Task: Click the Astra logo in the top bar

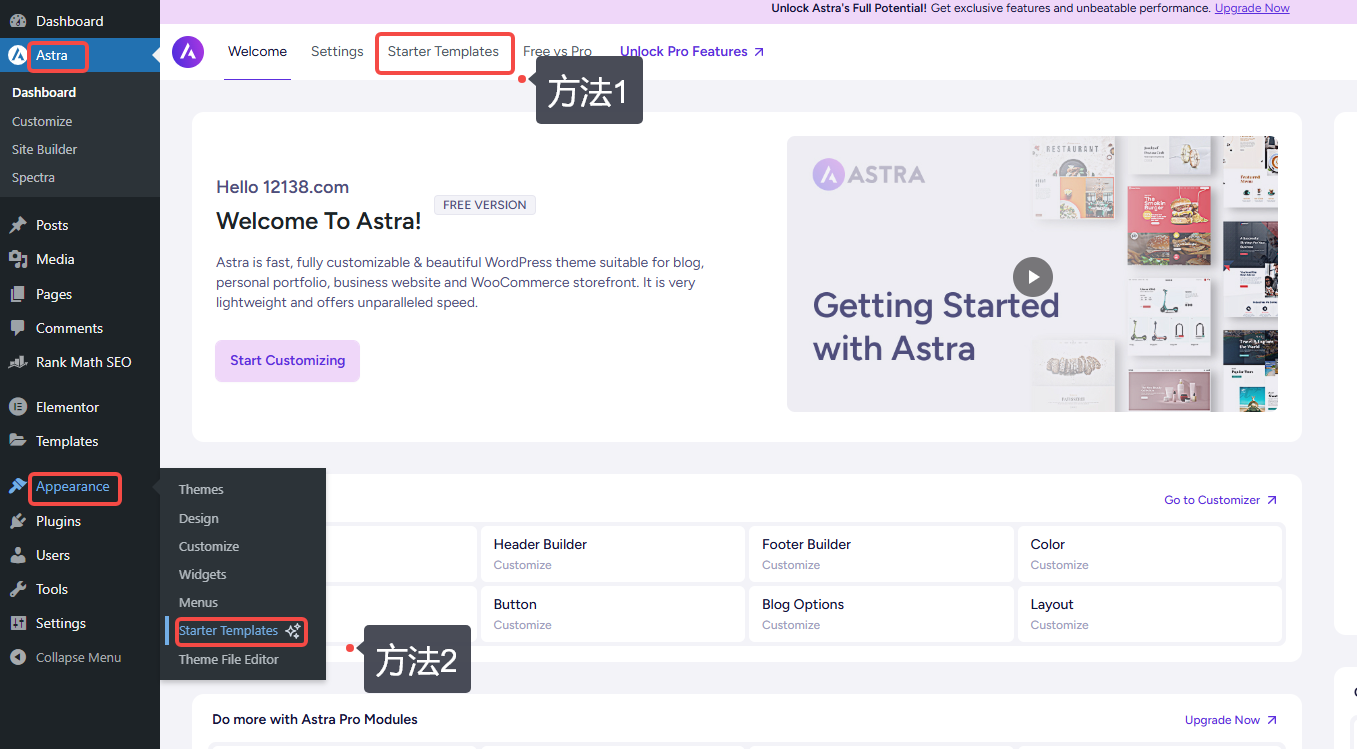Action: pyautogui.click(x=188, y=51)
